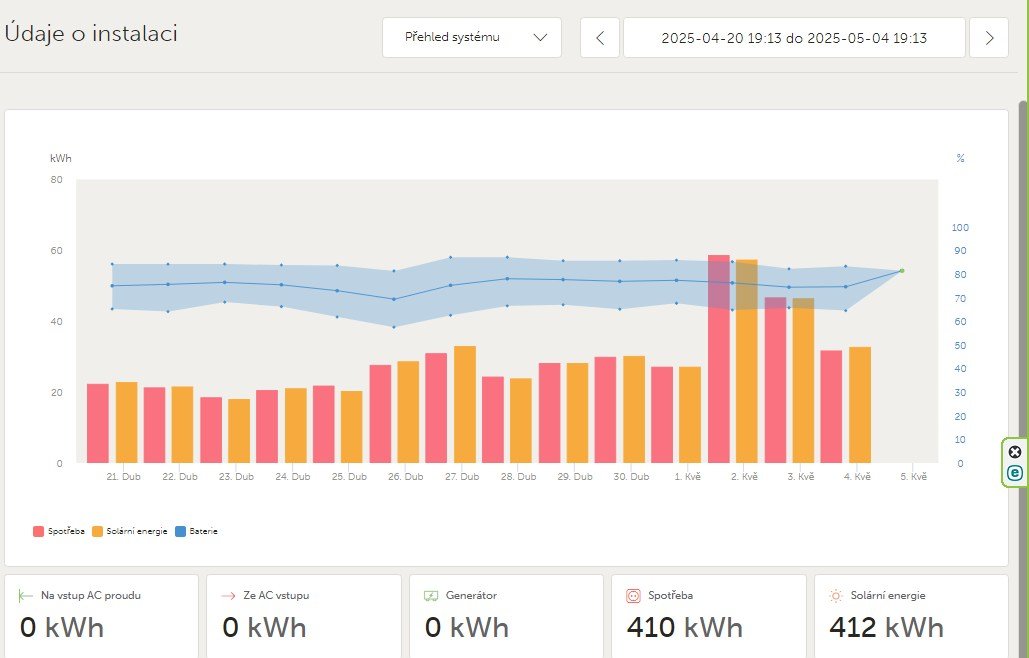Click the teal 'e' extension icon
Image resolution: width=1029 pixels, height=658 pixels.
click(x=1015, y=472)
